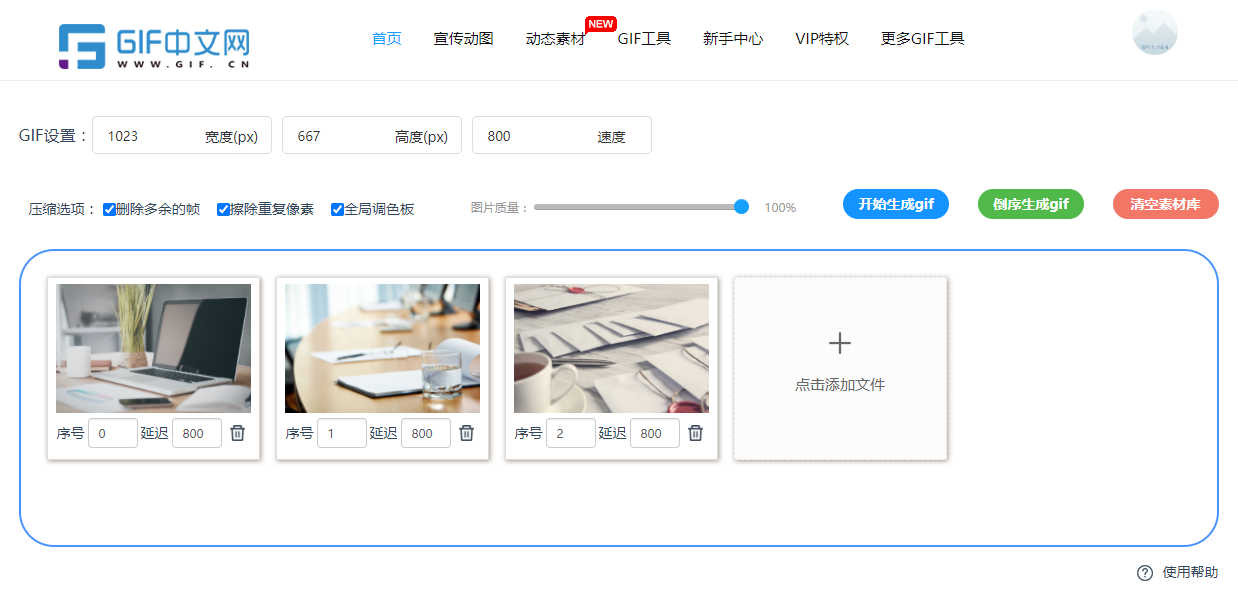Open 新手中心 menu item
The height and width of the screenshot is (596, 1238).
pos(733,39)
